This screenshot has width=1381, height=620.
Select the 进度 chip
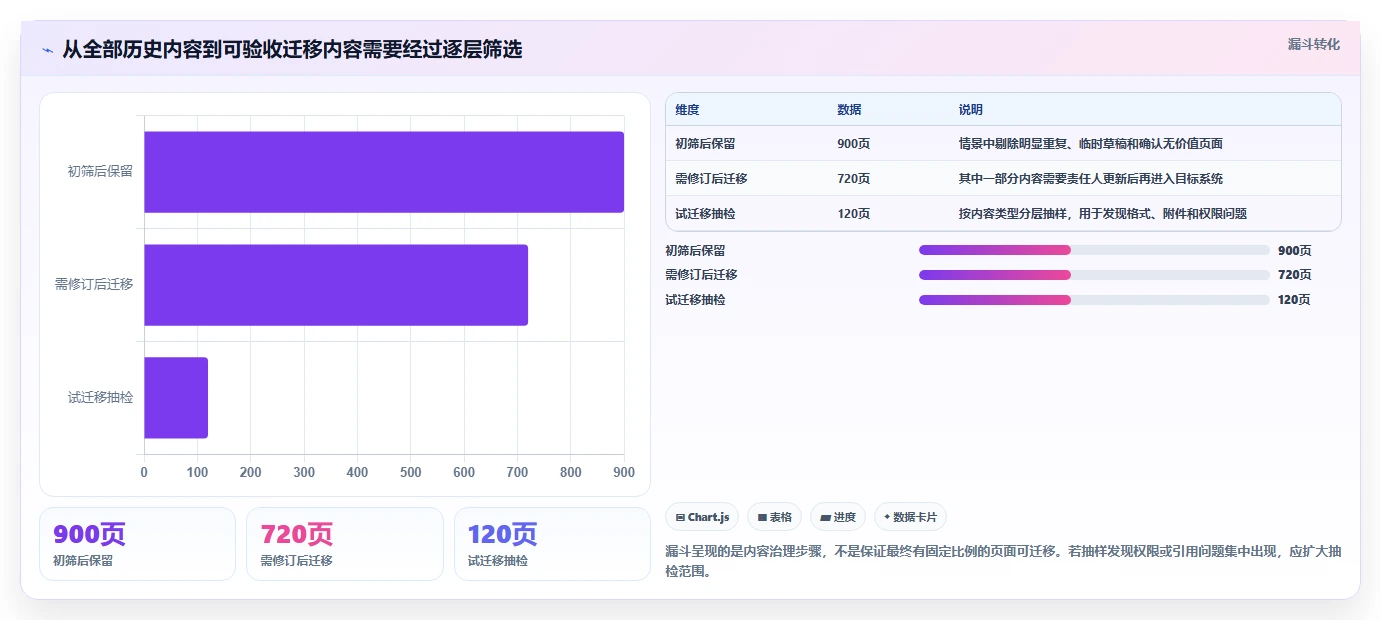[x=838, y=517]
